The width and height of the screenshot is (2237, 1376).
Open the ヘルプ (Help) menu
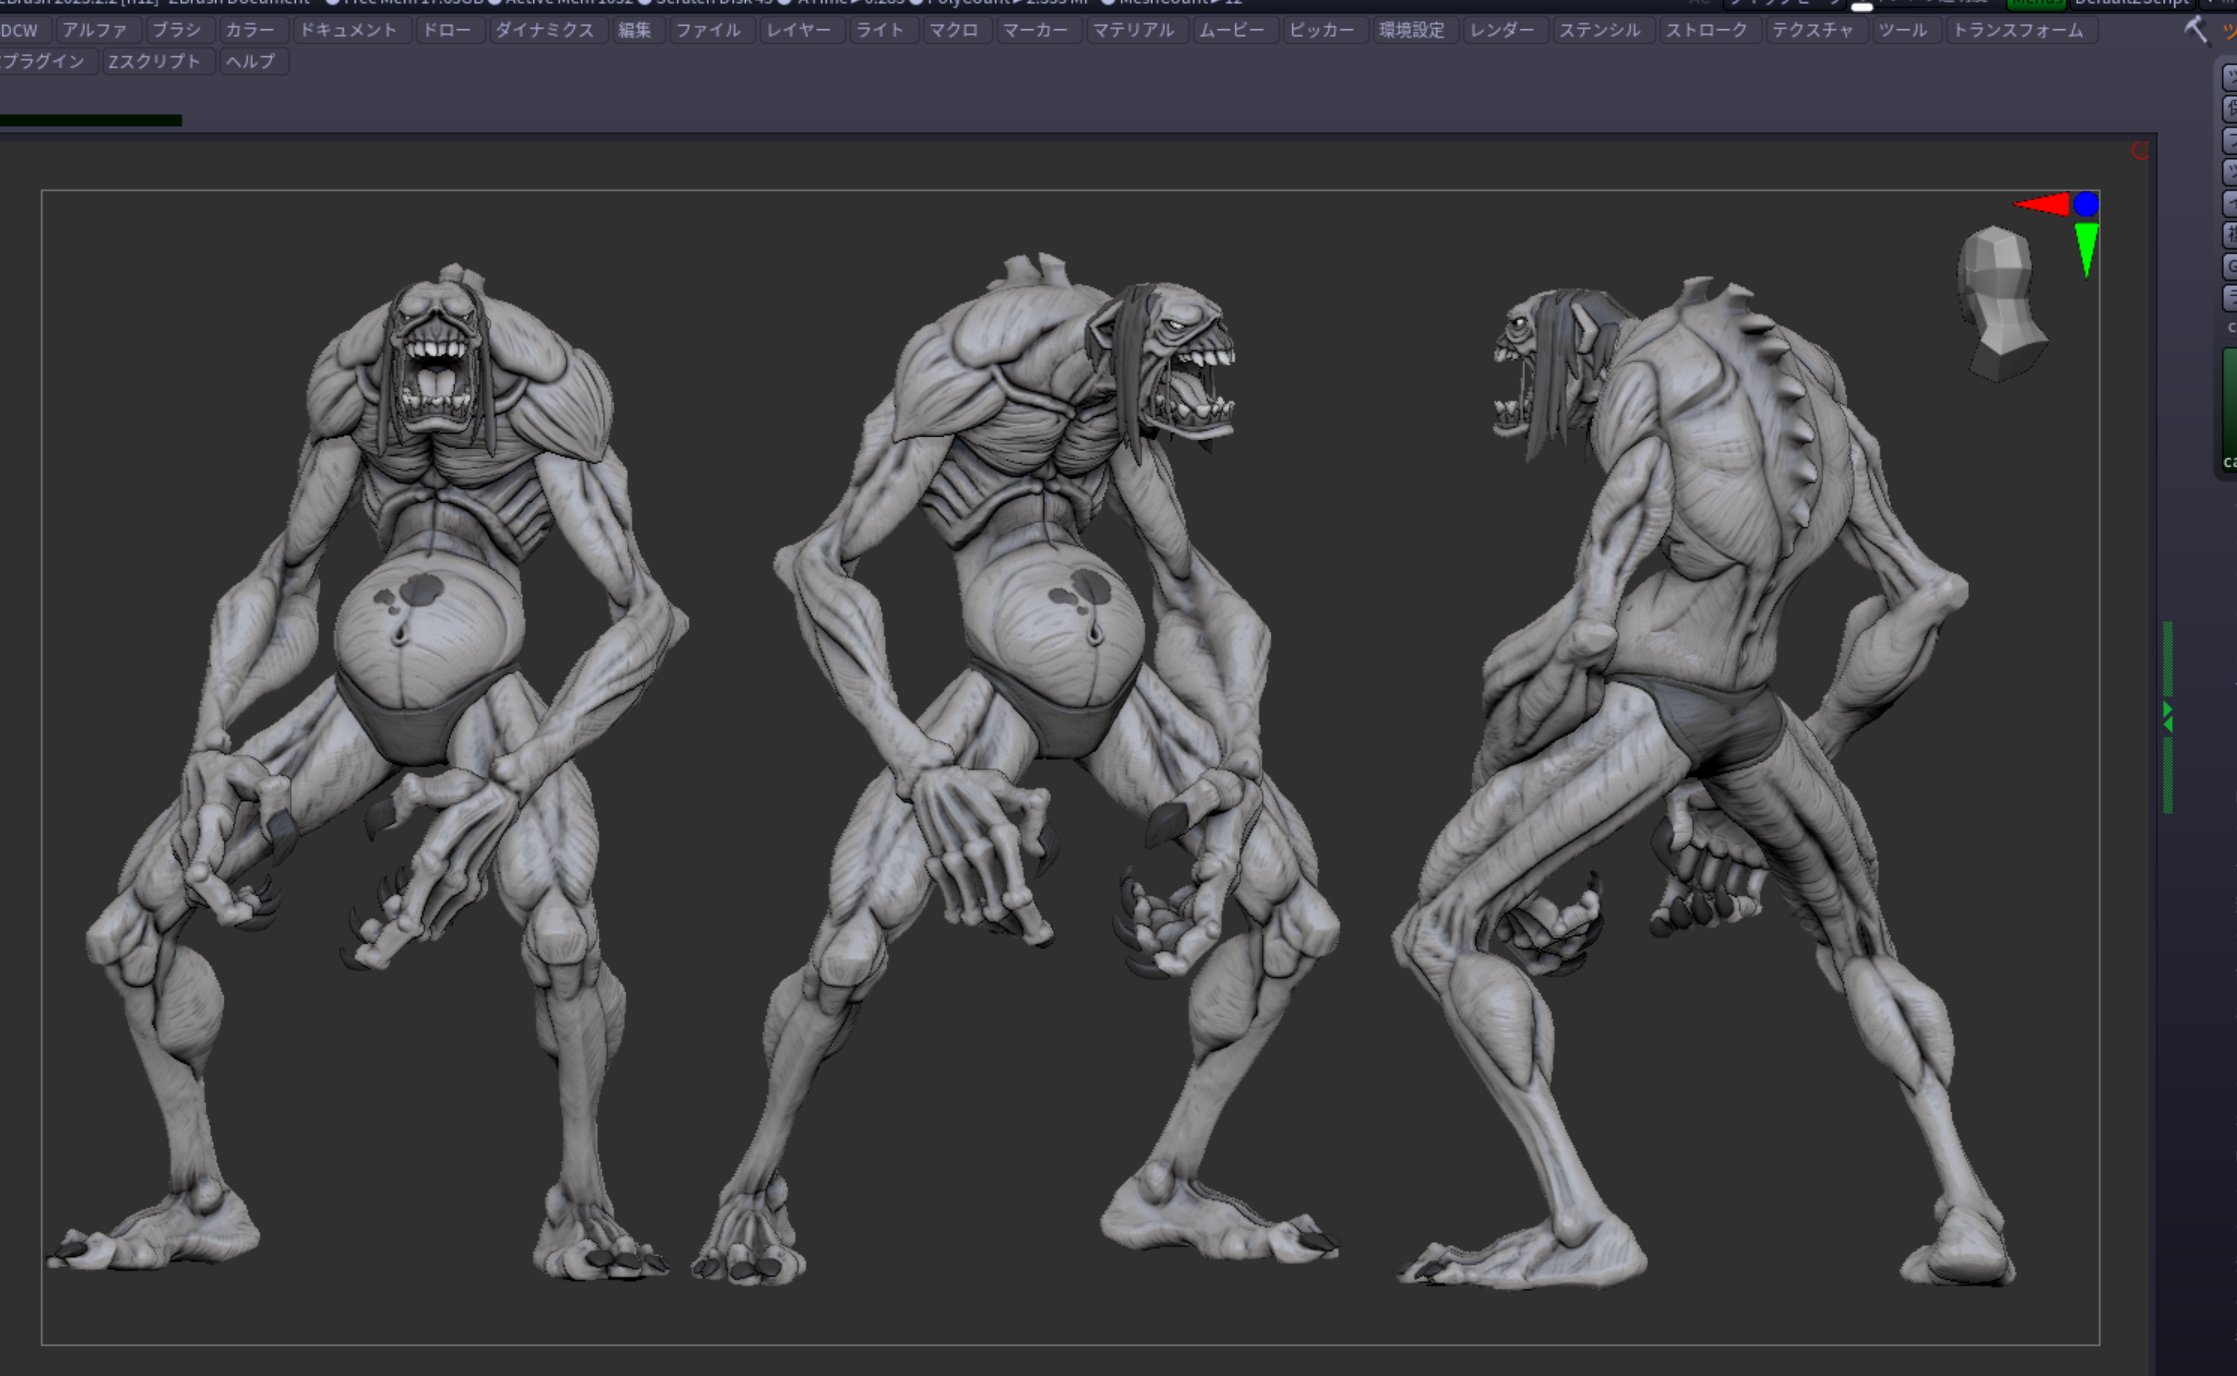coord(250,61)
